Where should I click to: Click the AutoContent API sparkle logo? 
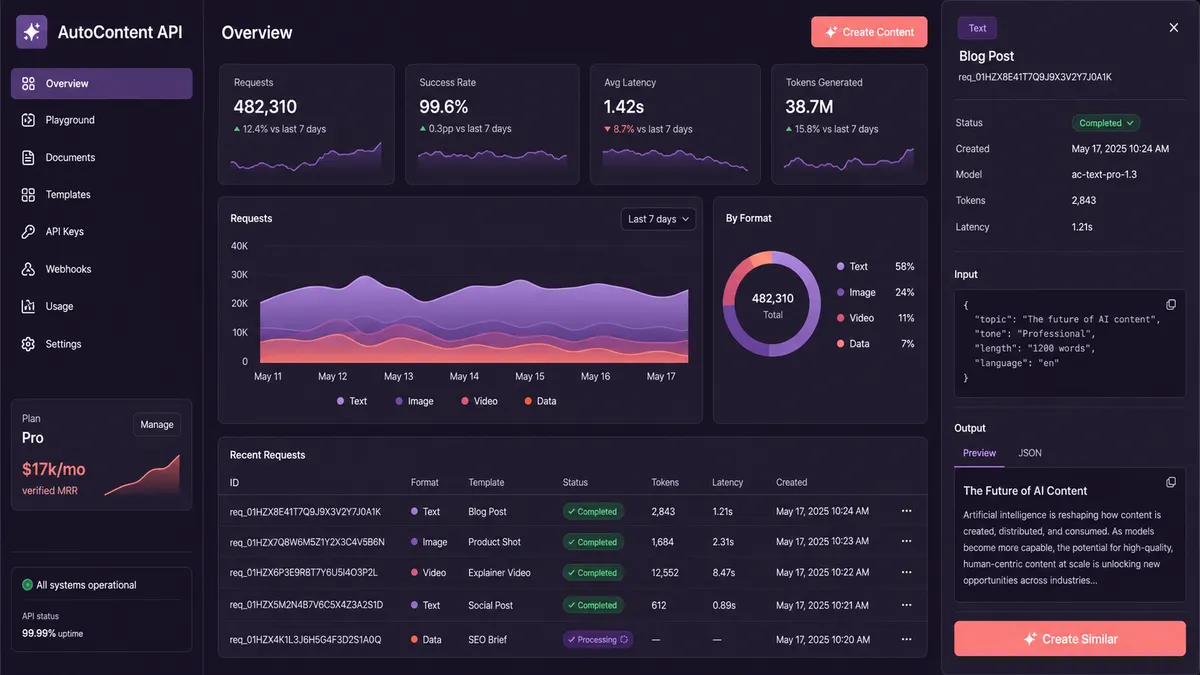[32, 32]
